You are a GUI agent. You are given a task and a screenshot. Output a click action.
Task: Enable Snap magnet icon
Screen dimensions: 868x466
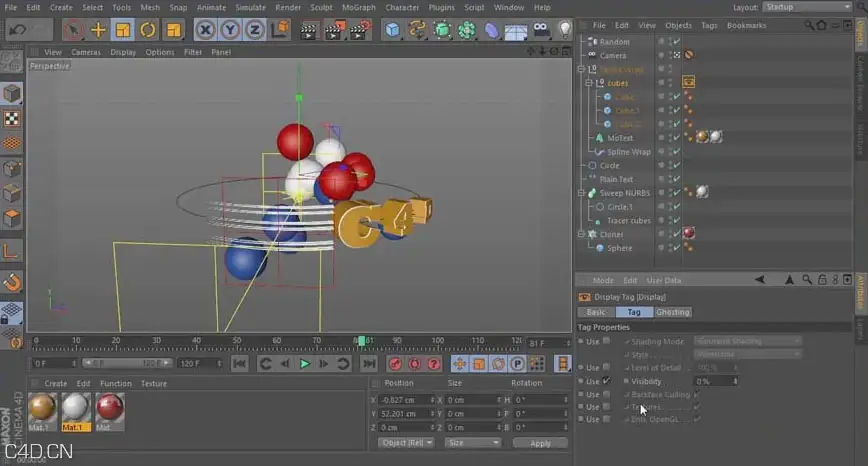pos(12,282)
